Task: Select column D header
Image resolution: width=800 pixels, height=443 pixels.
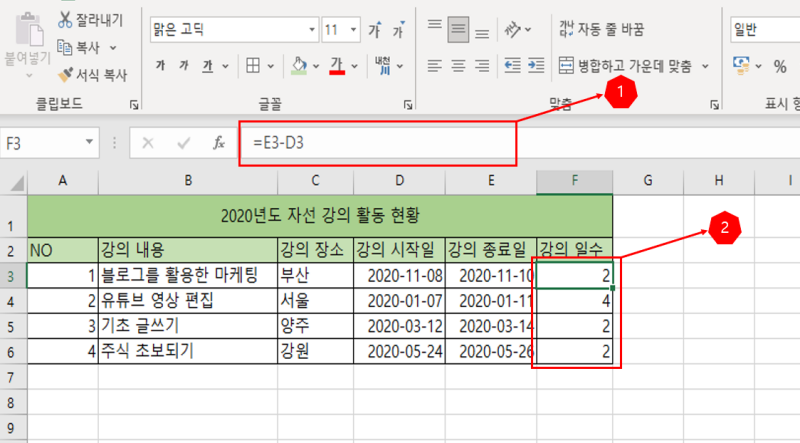Action: click(399, 181)
